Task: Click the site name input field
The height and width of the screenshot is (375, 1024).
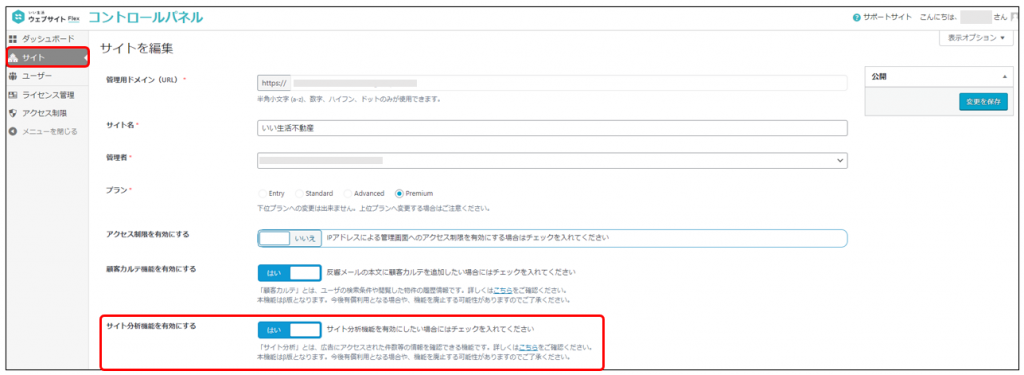Action: (x=552, y=129)
